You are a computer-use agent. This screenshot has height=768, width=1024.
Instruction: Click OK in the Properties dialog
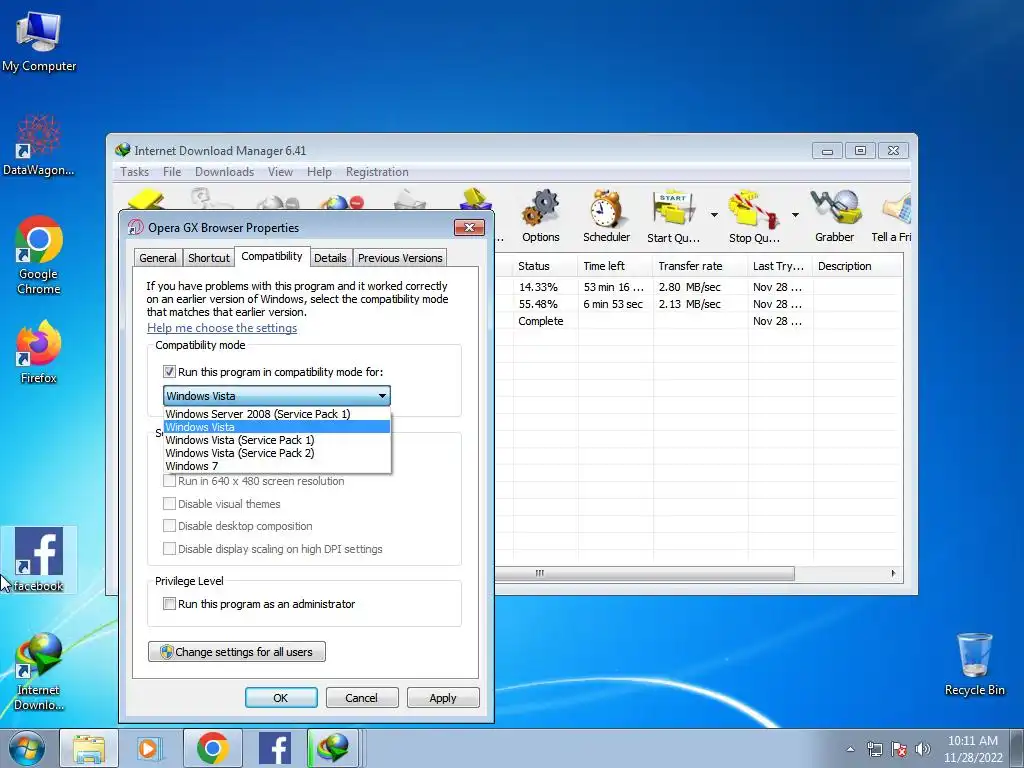click(x=281, y=697)
